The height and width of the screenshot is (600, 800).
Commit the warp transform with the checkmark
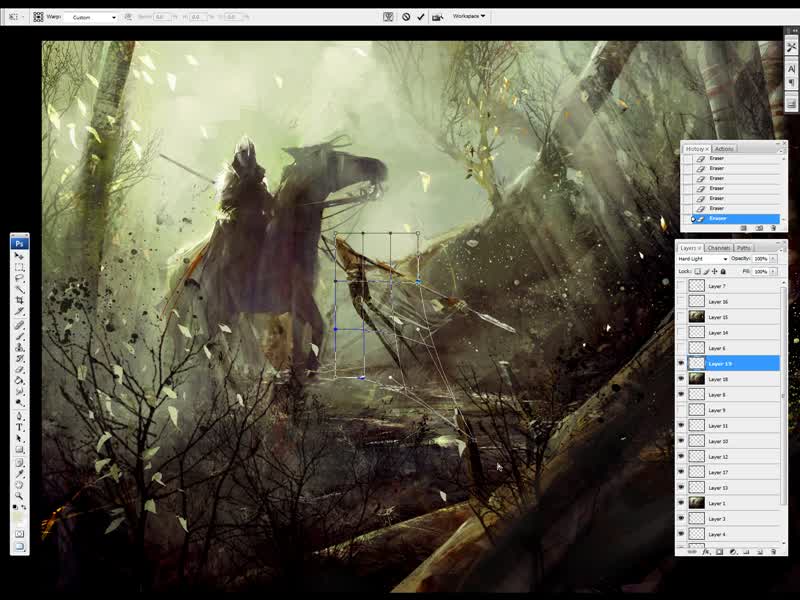click(421, 17)
